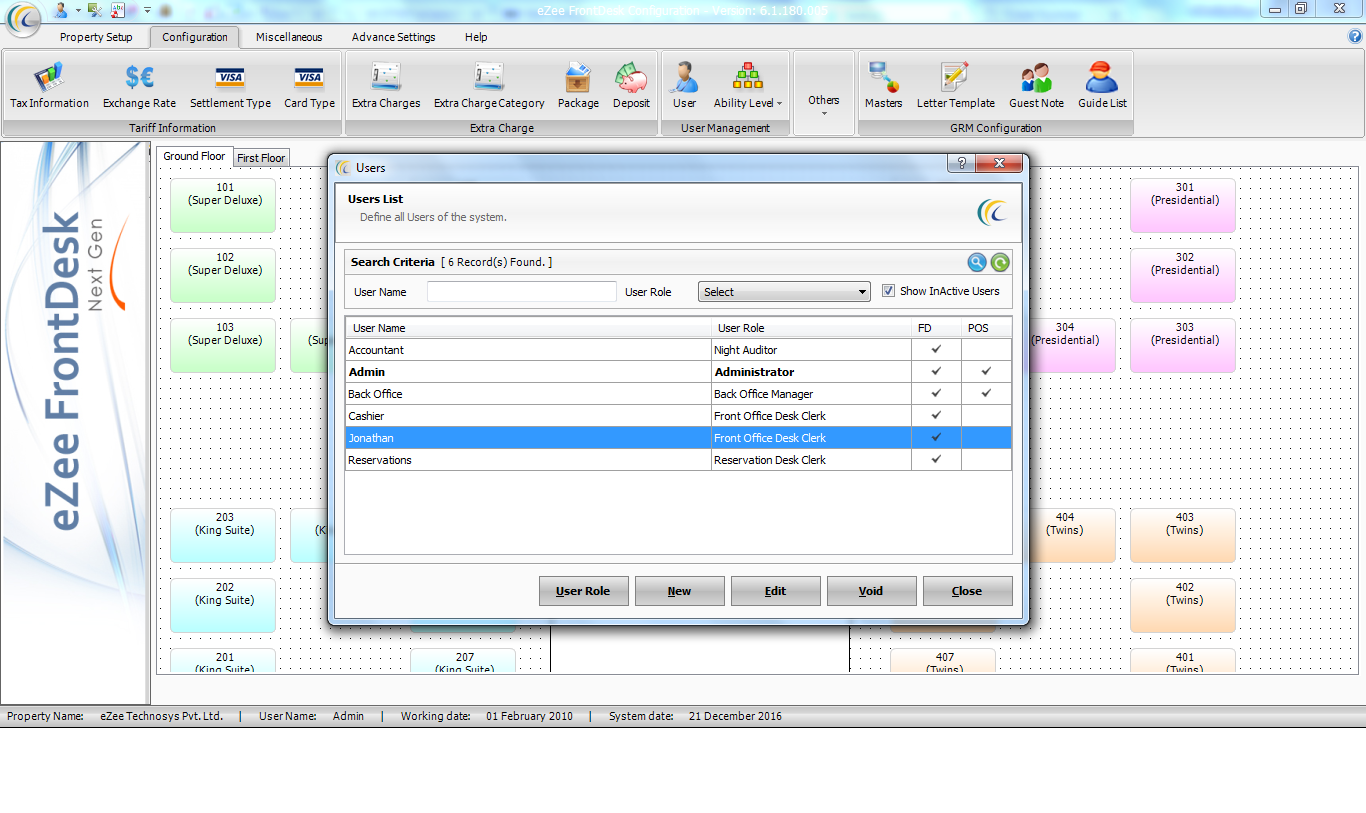Switch to Property Setup tab
The height and width of the screenshot is (813, 1366).
tap(96, 37)
